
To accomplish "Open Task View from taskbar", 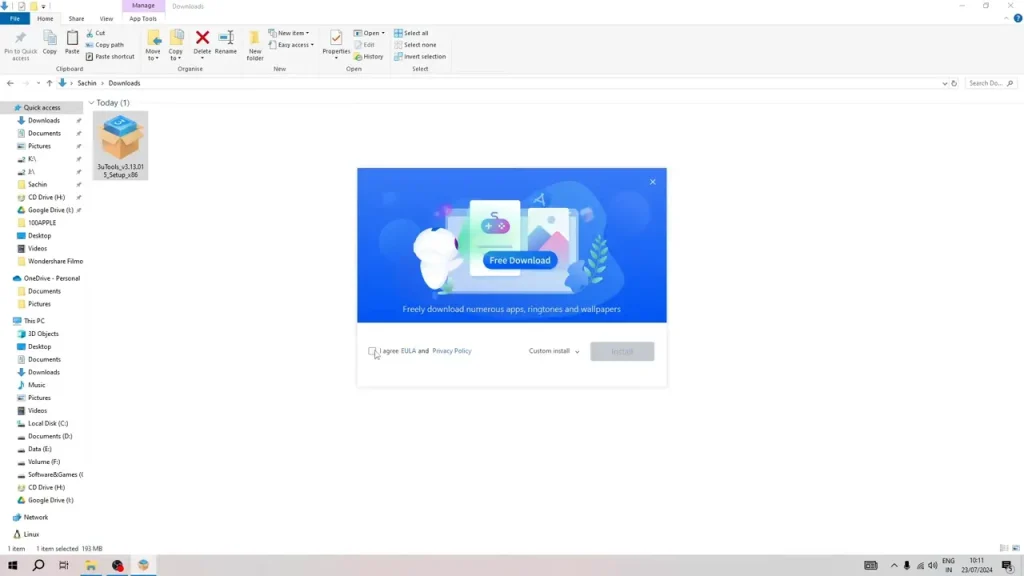I will coord(63,566).
